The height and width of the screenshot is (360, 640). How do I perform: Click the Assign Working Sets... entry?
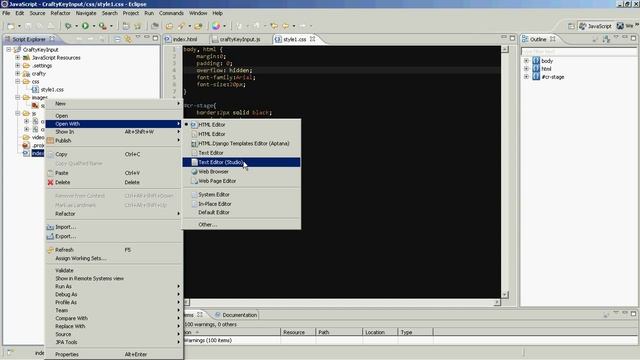click(113, 258)
